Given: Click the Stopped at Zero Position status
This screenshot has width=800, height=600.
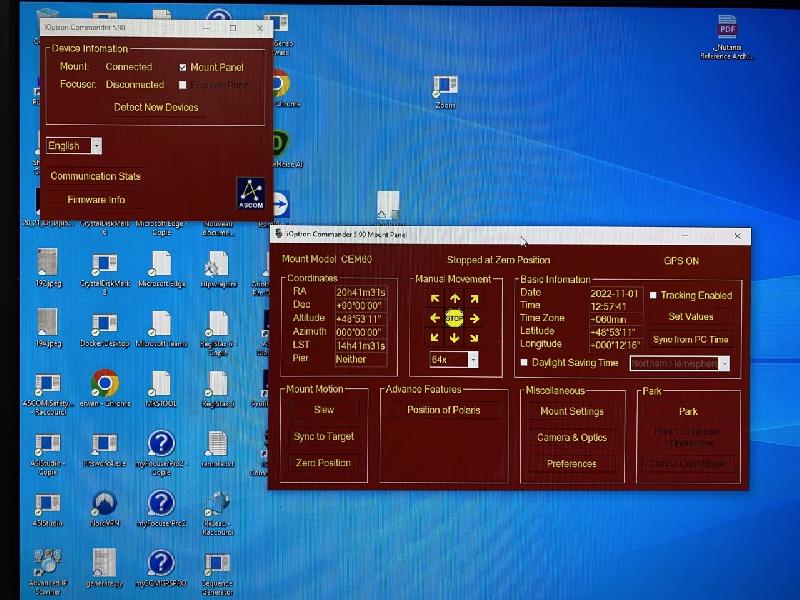Looking at the screenshot, I should [498, 260].
